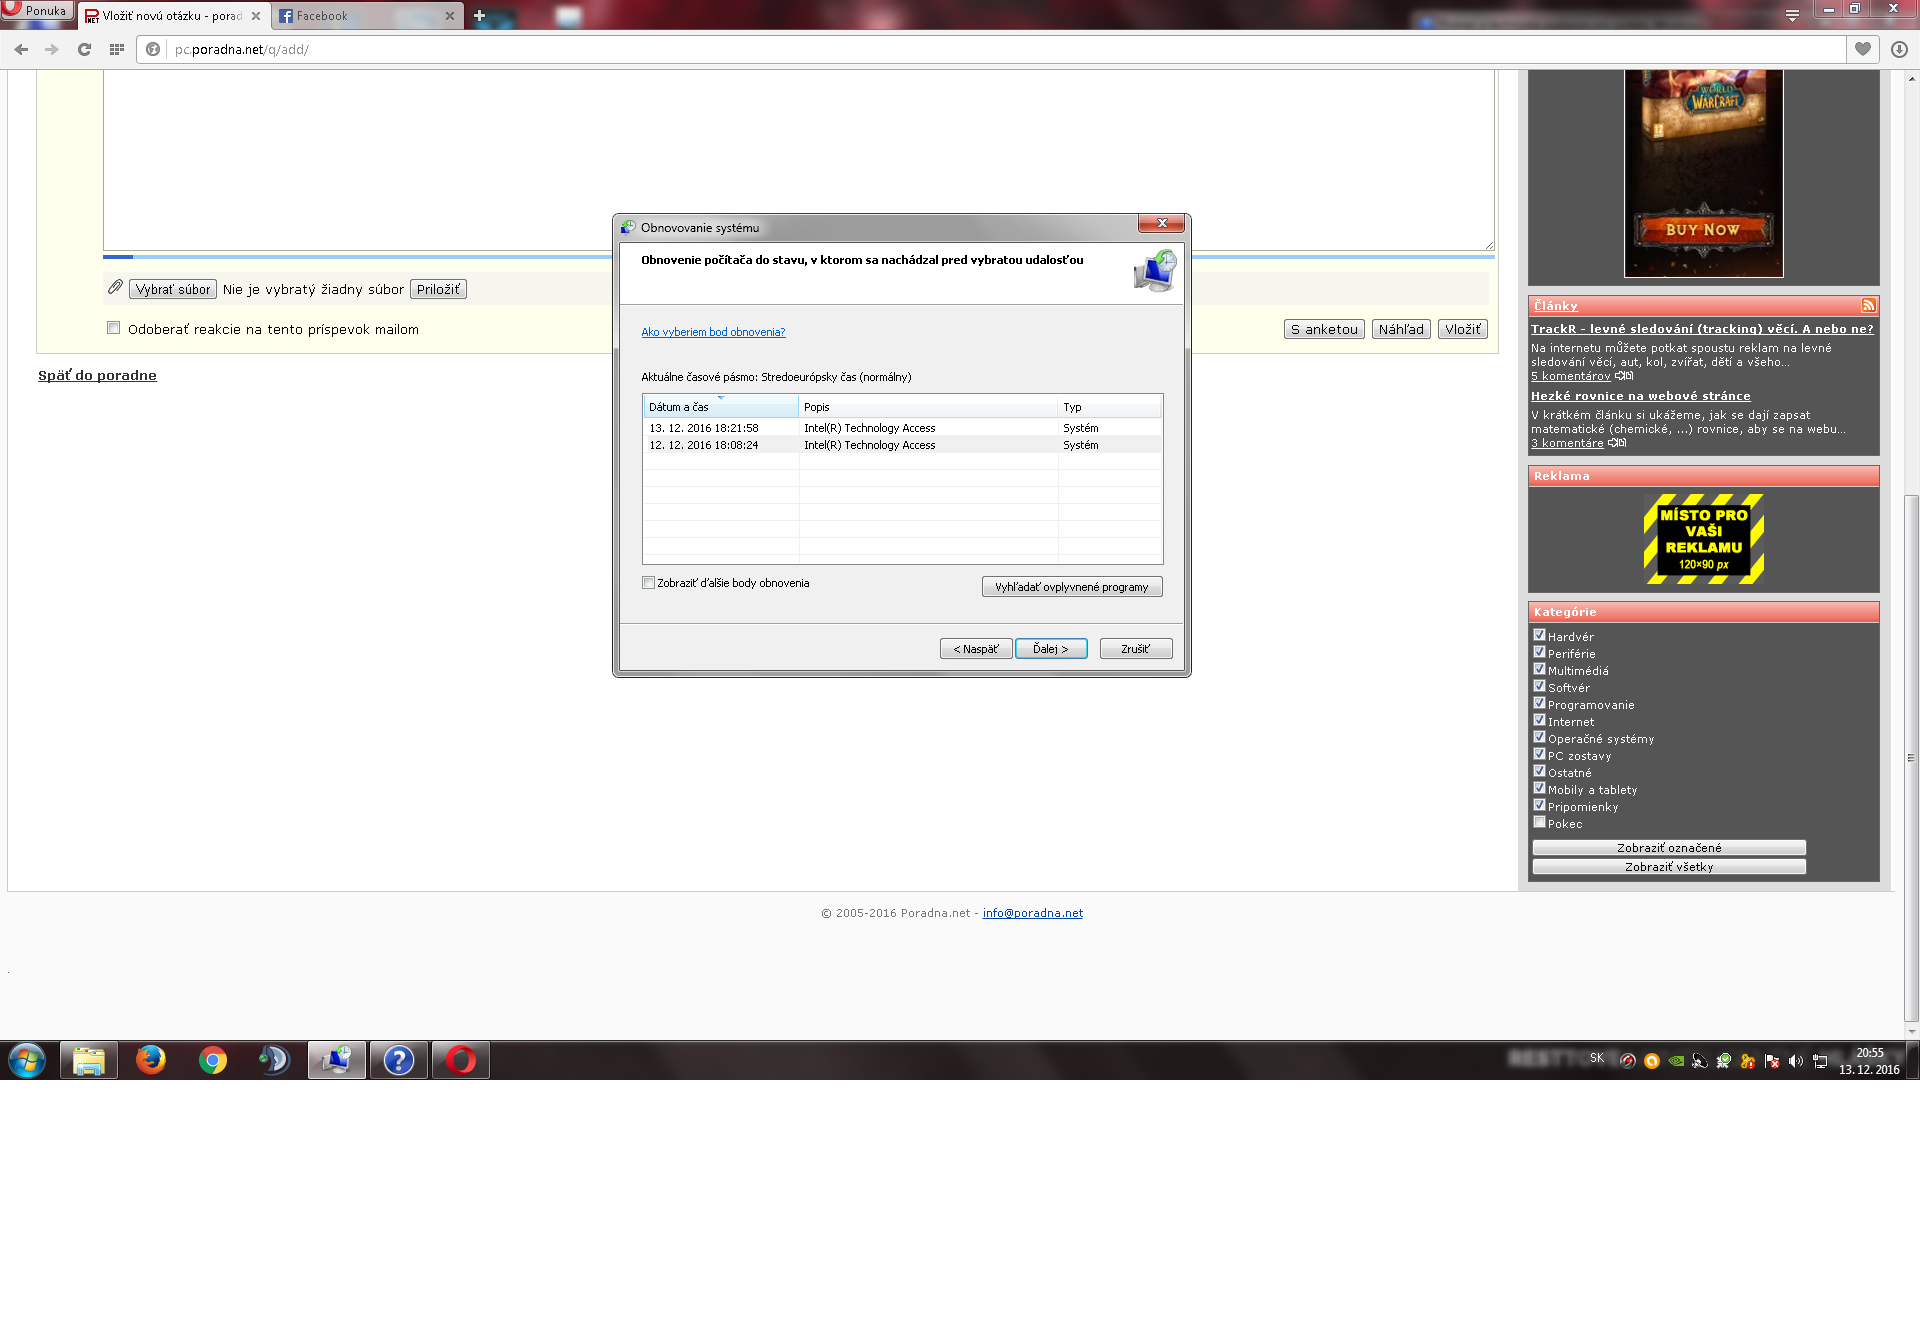Open the downloads arrow icon in toolbar
Image resolution: width=1920 pixels, height=1323 pixels.
(x=1899, y=49)
